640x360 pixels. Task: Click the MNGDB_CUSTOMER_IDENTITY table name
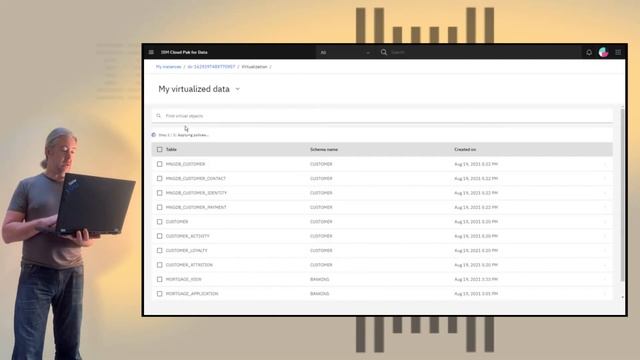point(196,193)
